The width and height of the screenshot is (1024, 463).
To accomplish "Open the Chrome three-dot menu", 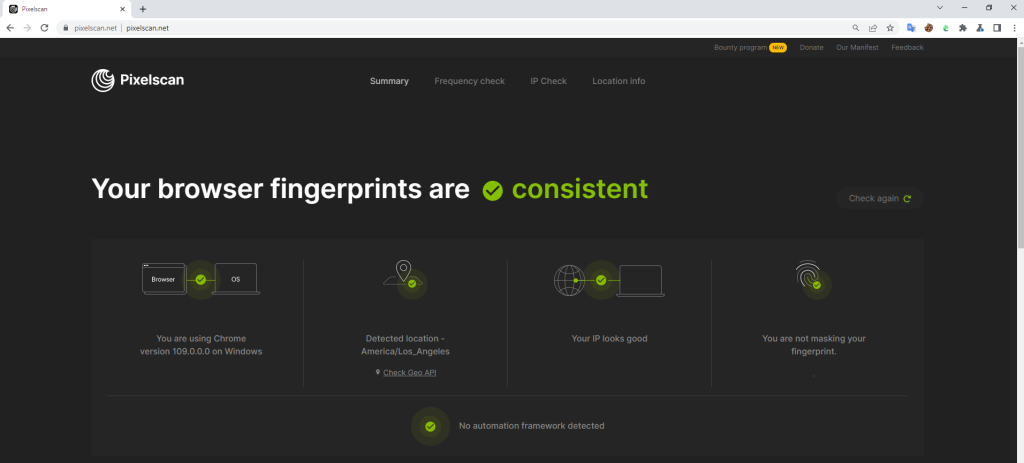I will pyautogui.click(x=1014, y=27).
